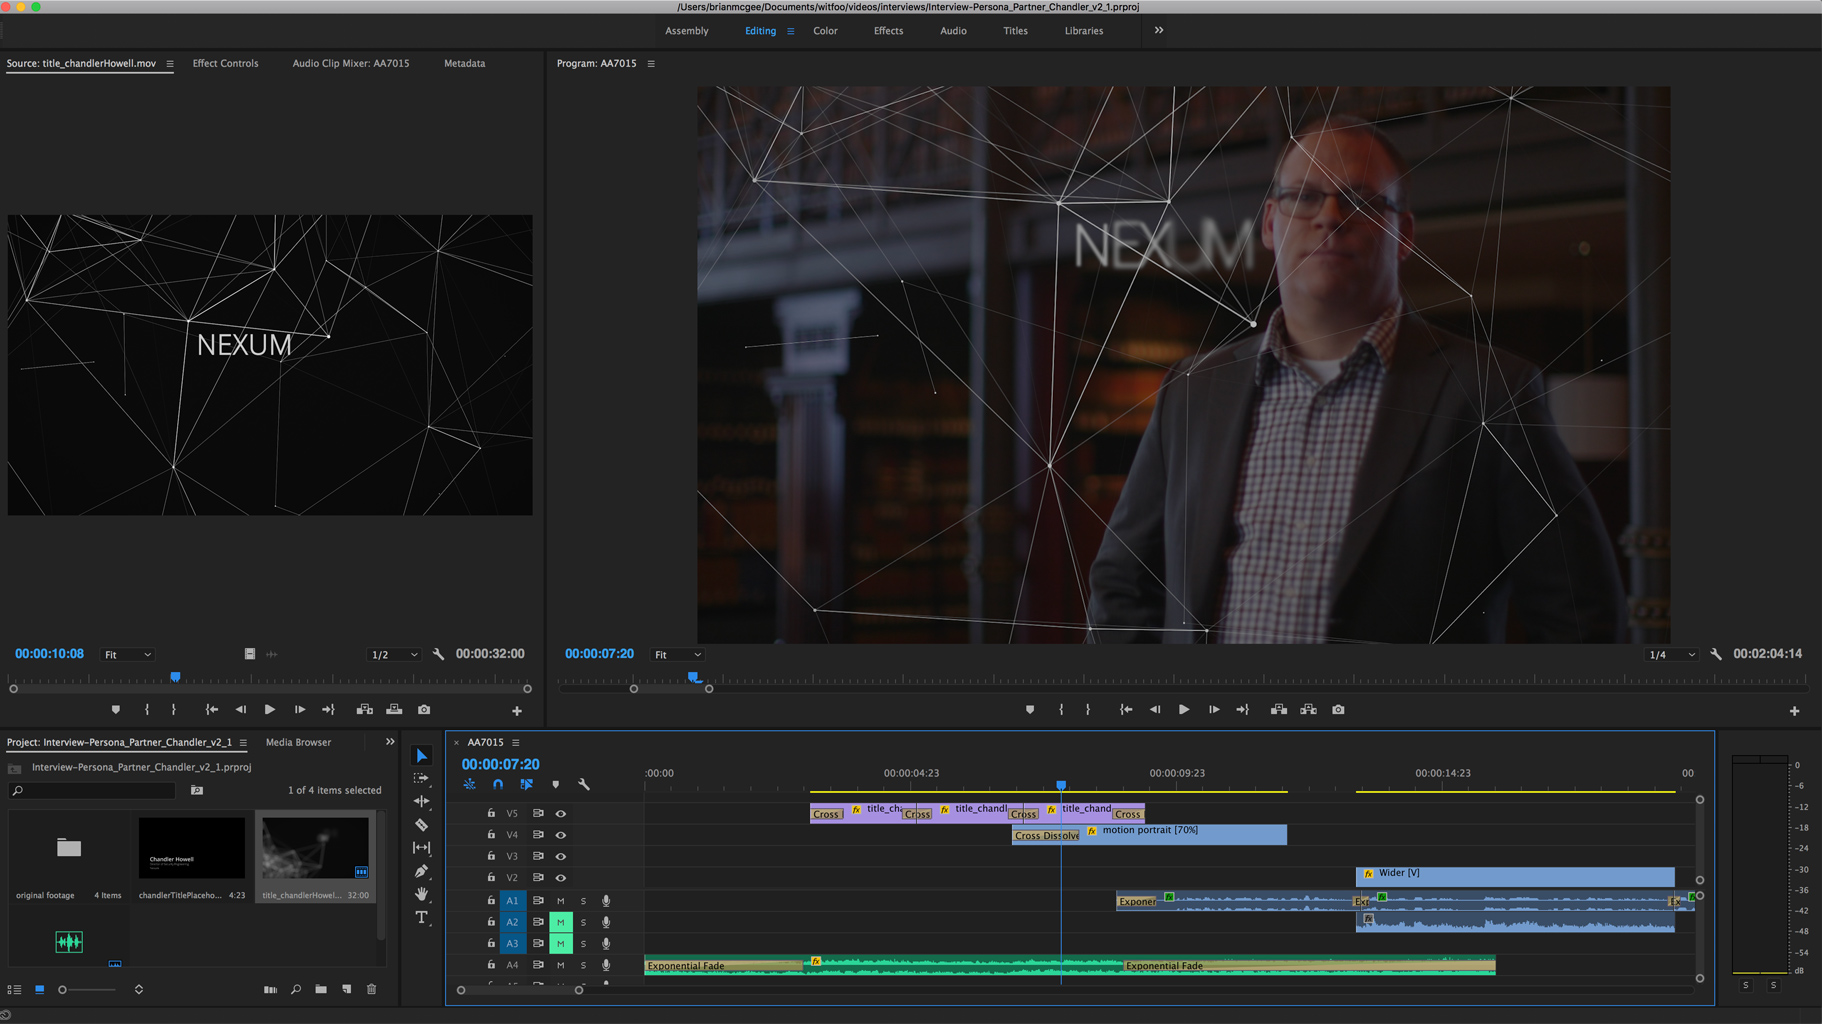Enable voice-over record on A4

[x=606, y=966]
